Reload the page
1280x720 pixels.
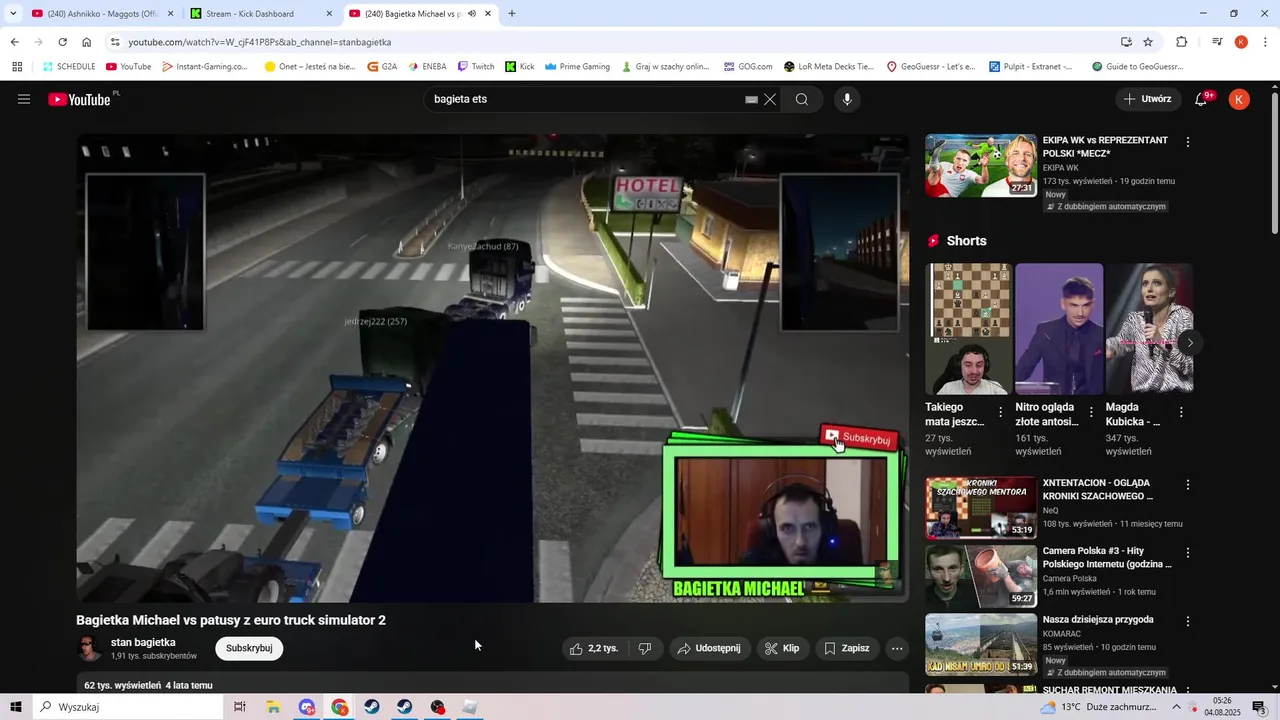pos(62,42)
